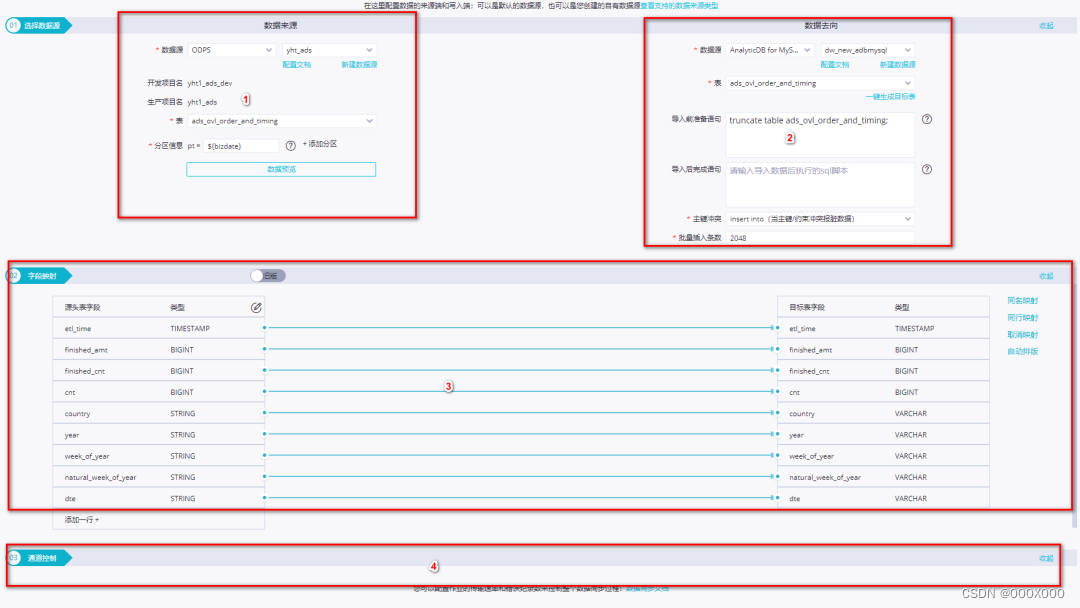The width and height of the screenshot is (1080, 608).
Task: Click the help icon beside the partition field
Action: pos(291,146)
